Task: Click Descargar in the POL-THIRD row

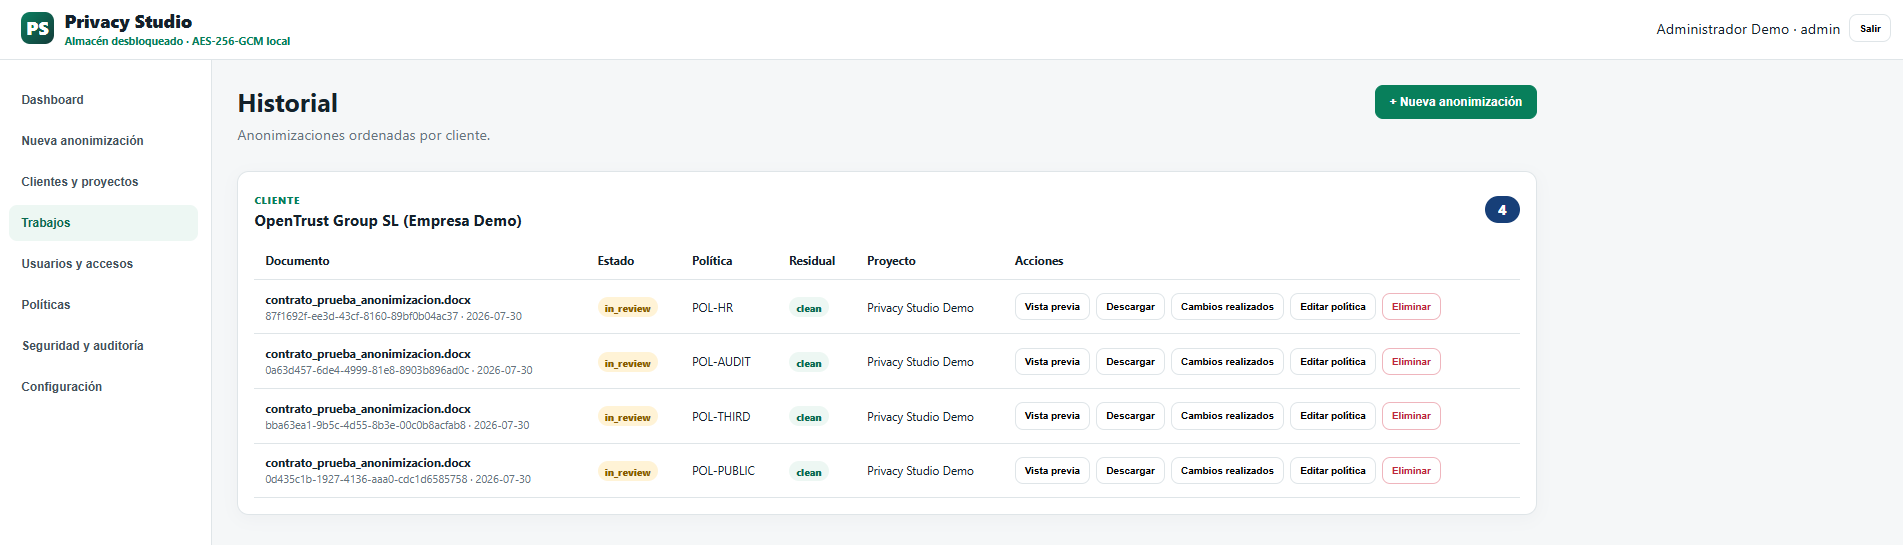Action: [x=1130, y=416]
